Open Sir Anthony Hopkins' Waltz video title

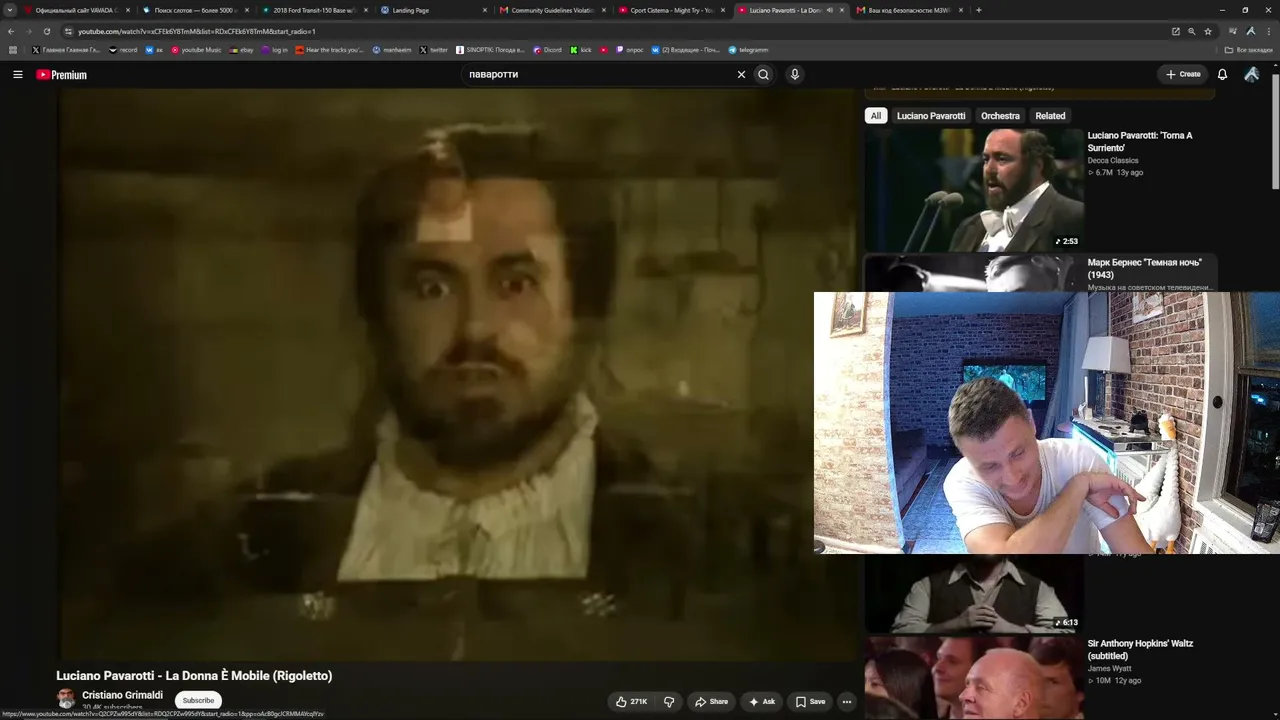(1140, 650)
